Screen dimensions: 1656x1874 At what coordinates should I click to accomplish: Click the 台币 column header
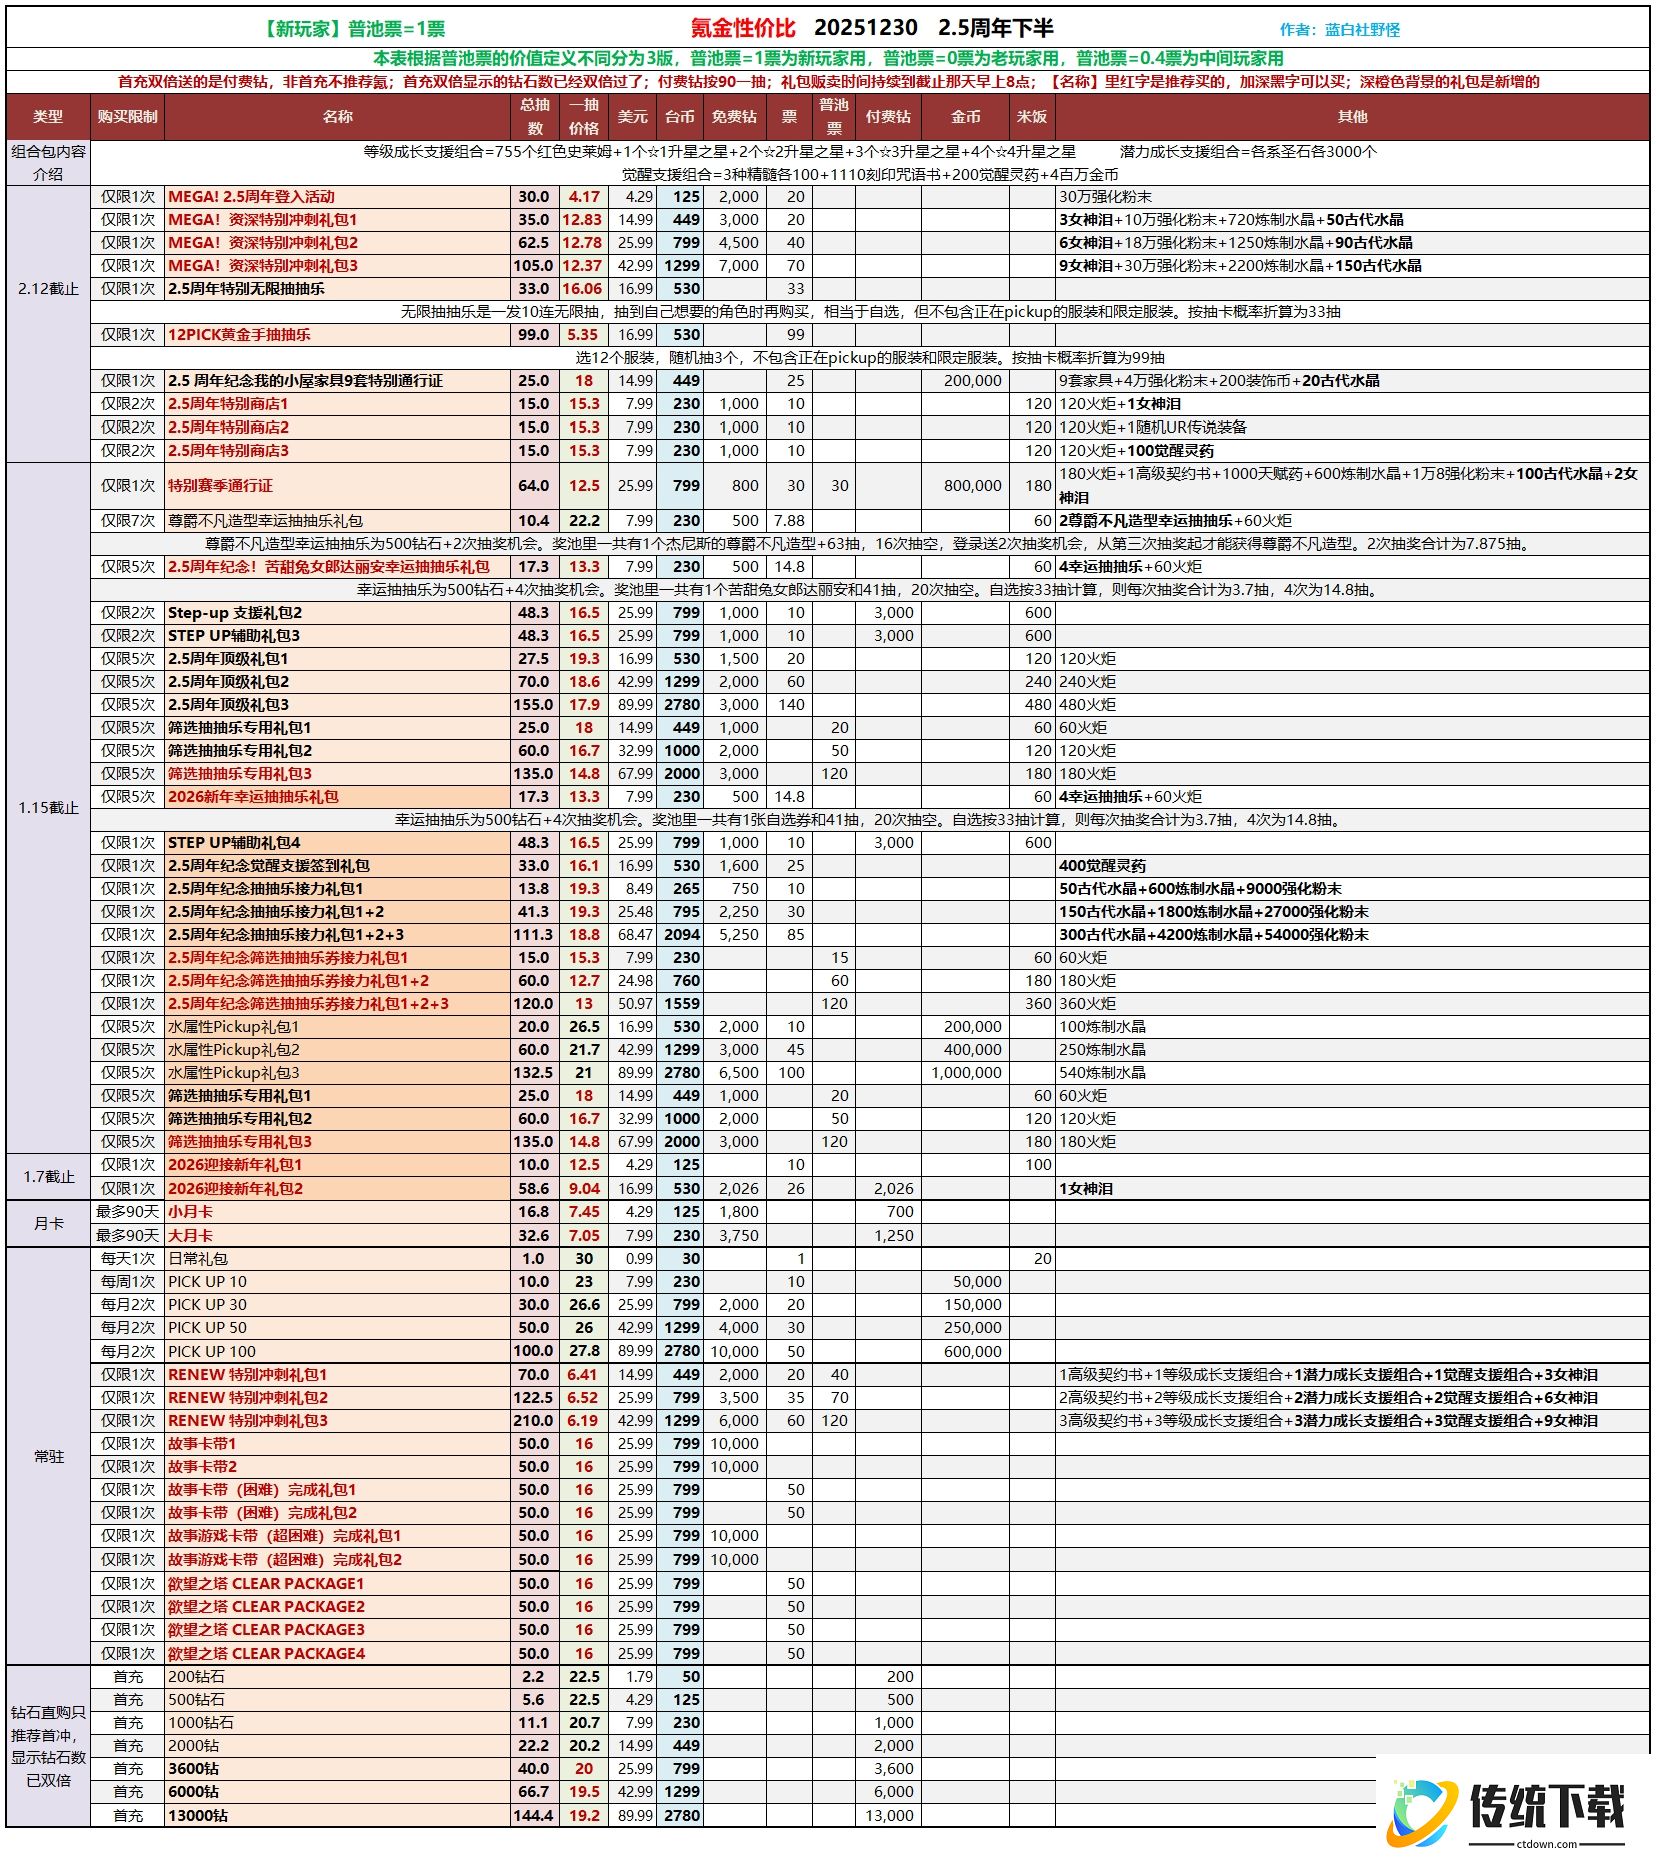pos(680,117)
